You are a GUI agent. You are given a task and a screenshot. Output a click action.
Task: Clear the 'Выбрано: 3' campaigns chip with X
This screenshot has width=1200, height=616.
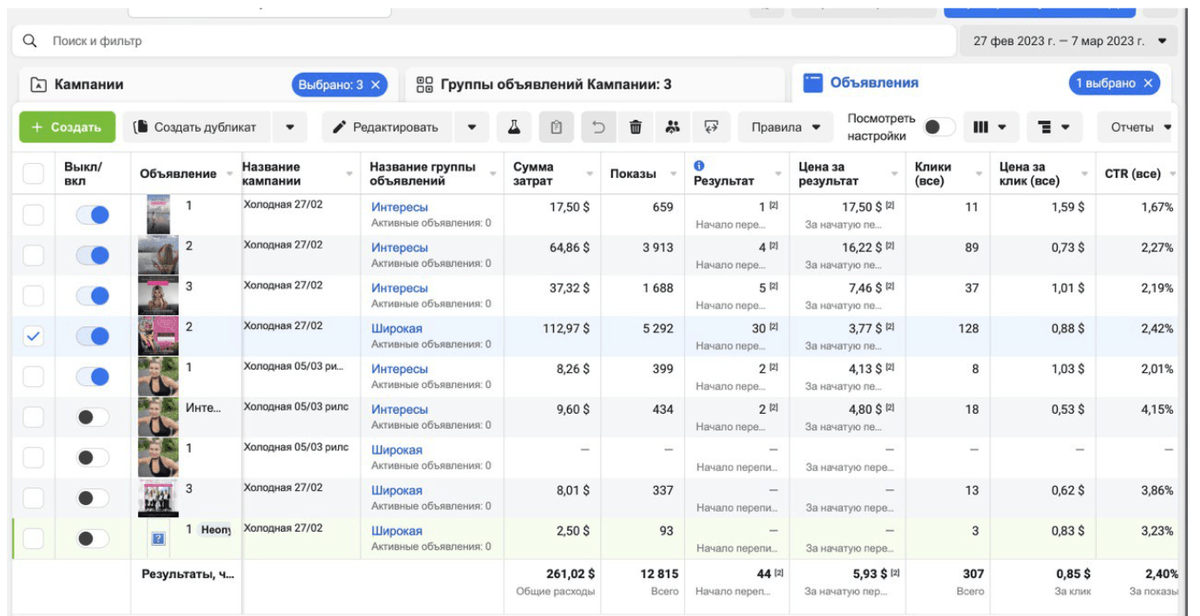(x=376, y=85)
